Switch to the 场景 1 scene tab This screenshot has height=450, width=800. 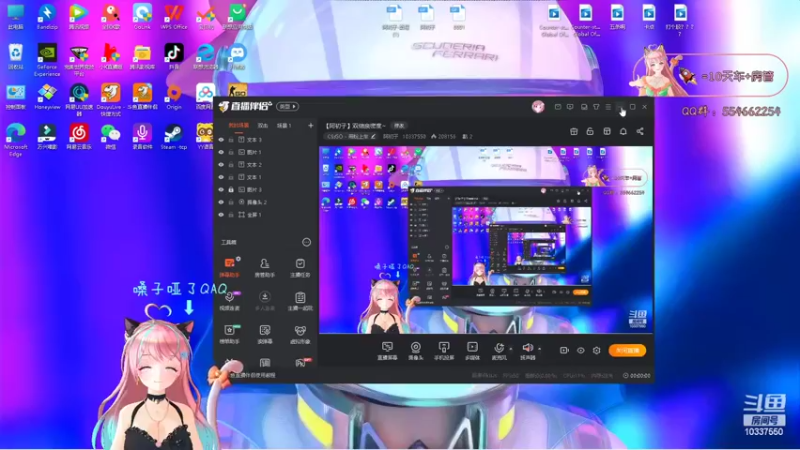click(284, 126)
